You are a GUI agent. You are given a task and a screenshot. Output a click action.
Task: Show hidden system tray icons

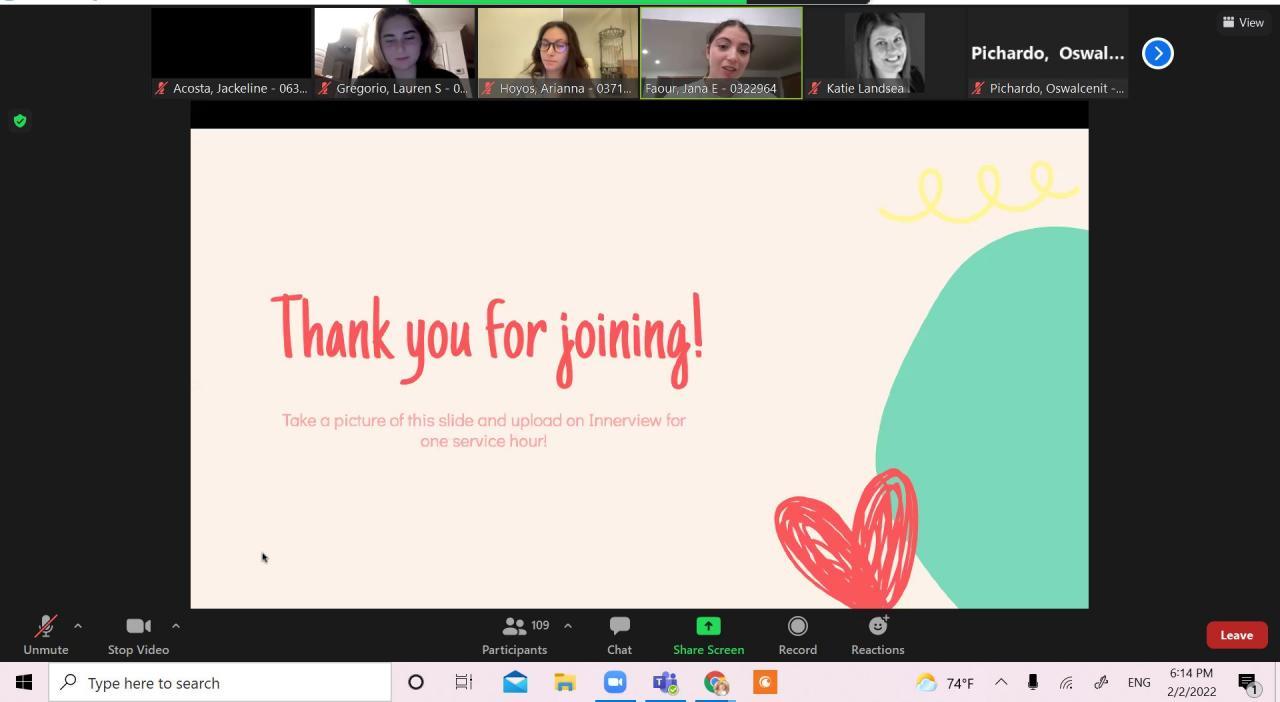point(1001,683)
